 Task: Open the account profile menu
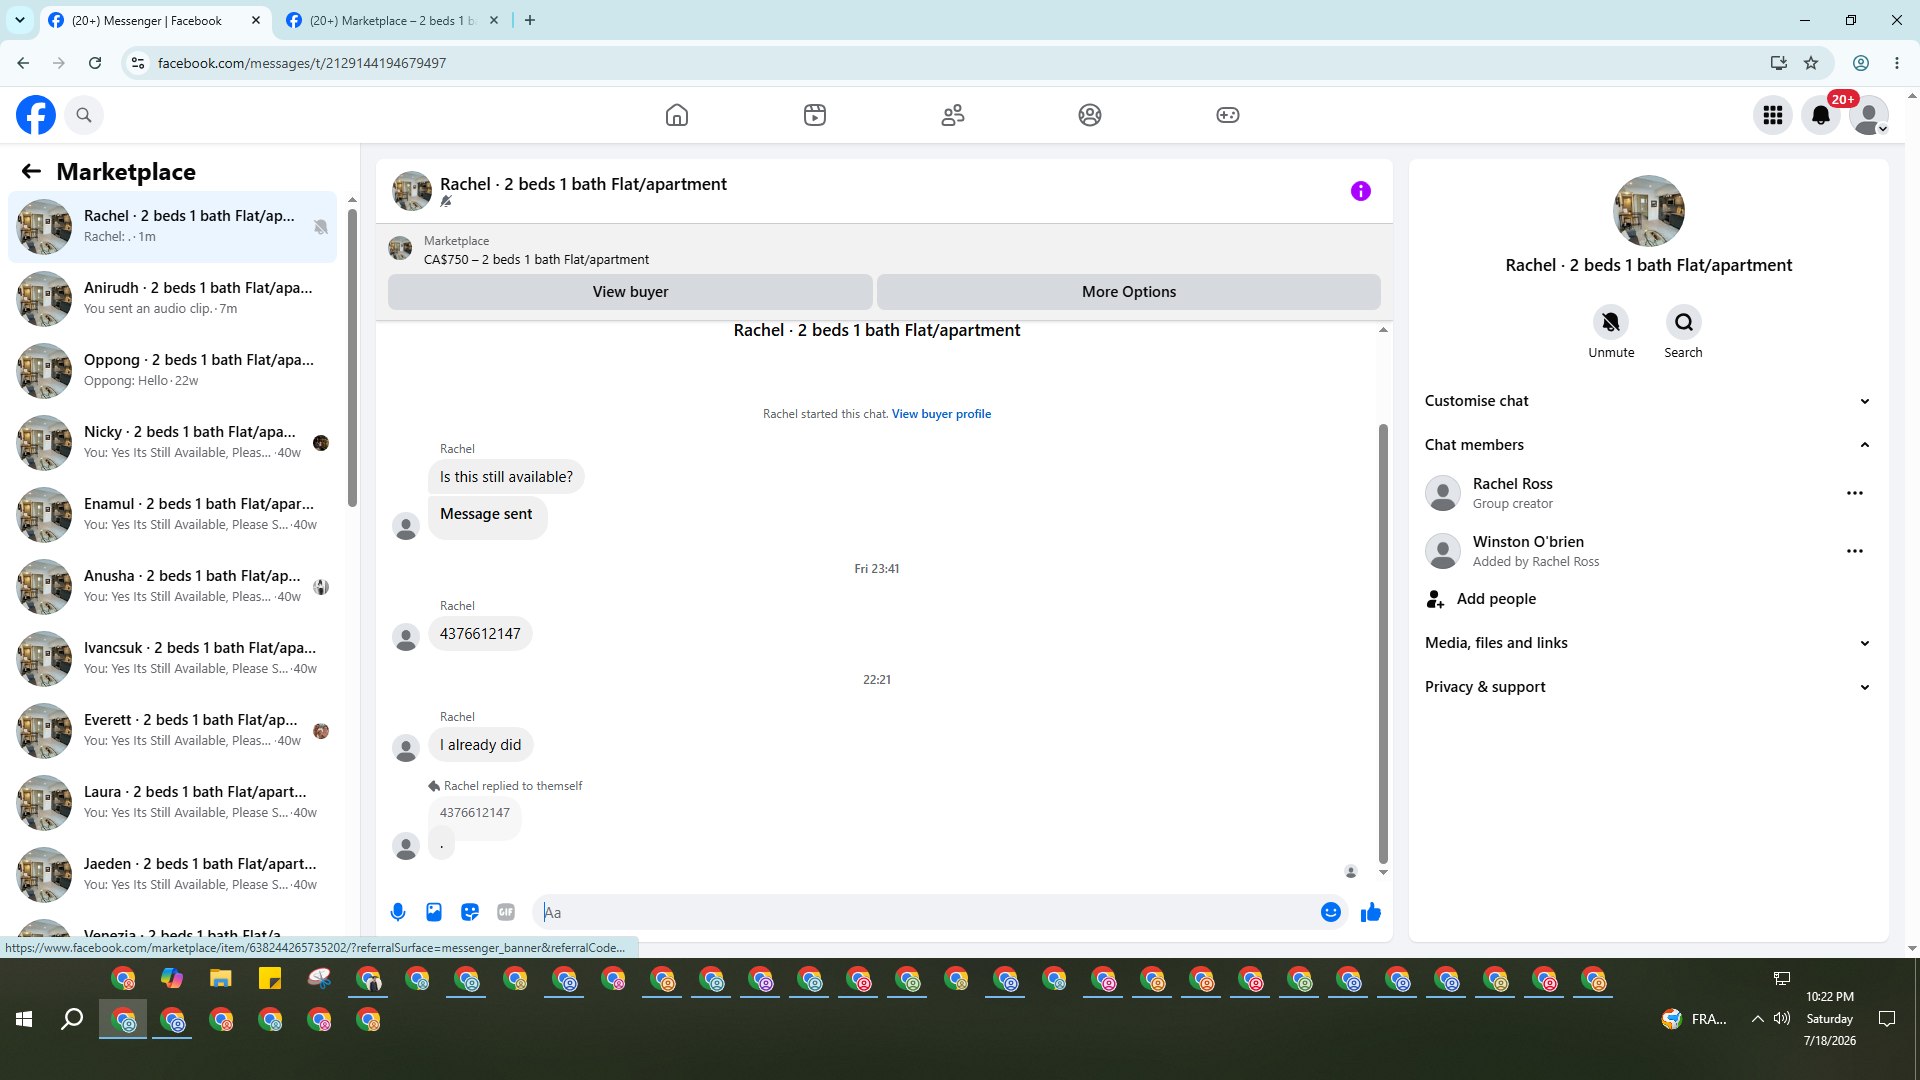(x=1869, y=115)
